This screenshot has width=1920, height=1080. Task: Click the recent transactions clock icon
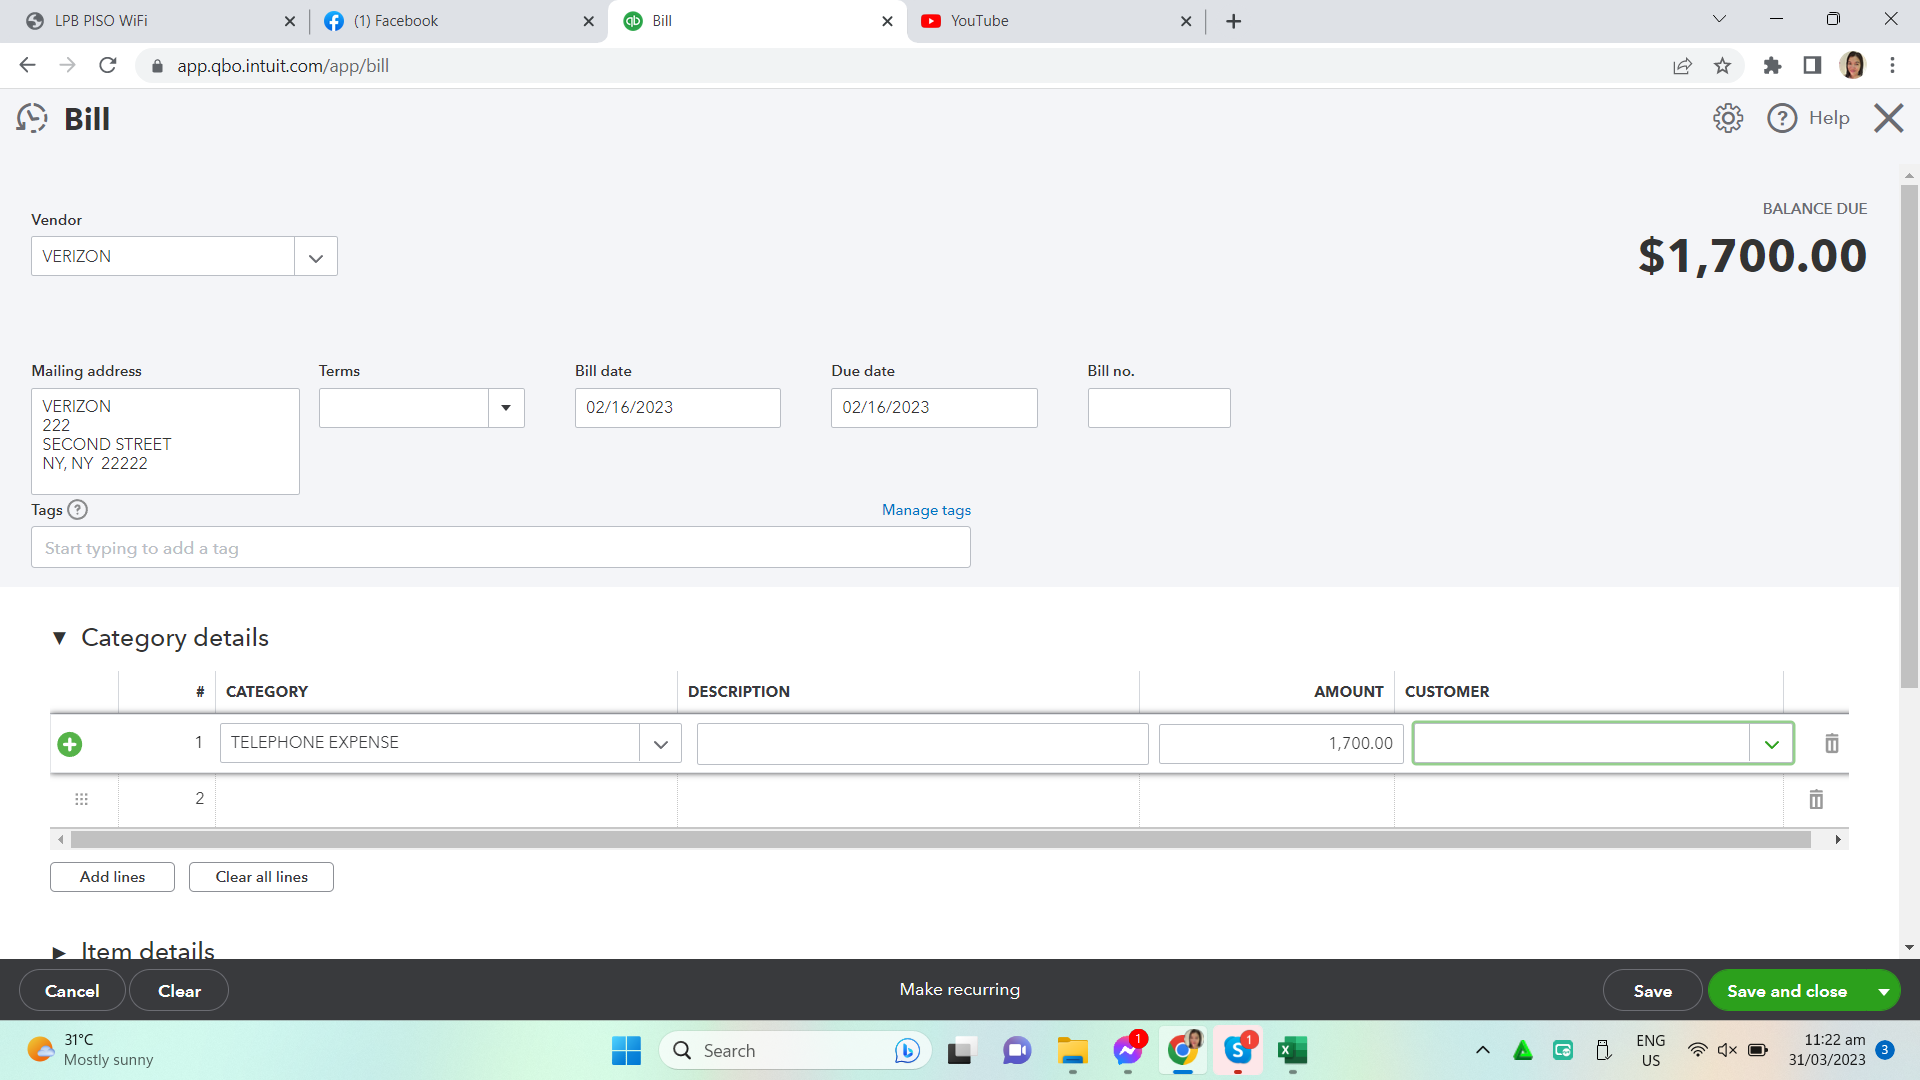coord(32,118)
